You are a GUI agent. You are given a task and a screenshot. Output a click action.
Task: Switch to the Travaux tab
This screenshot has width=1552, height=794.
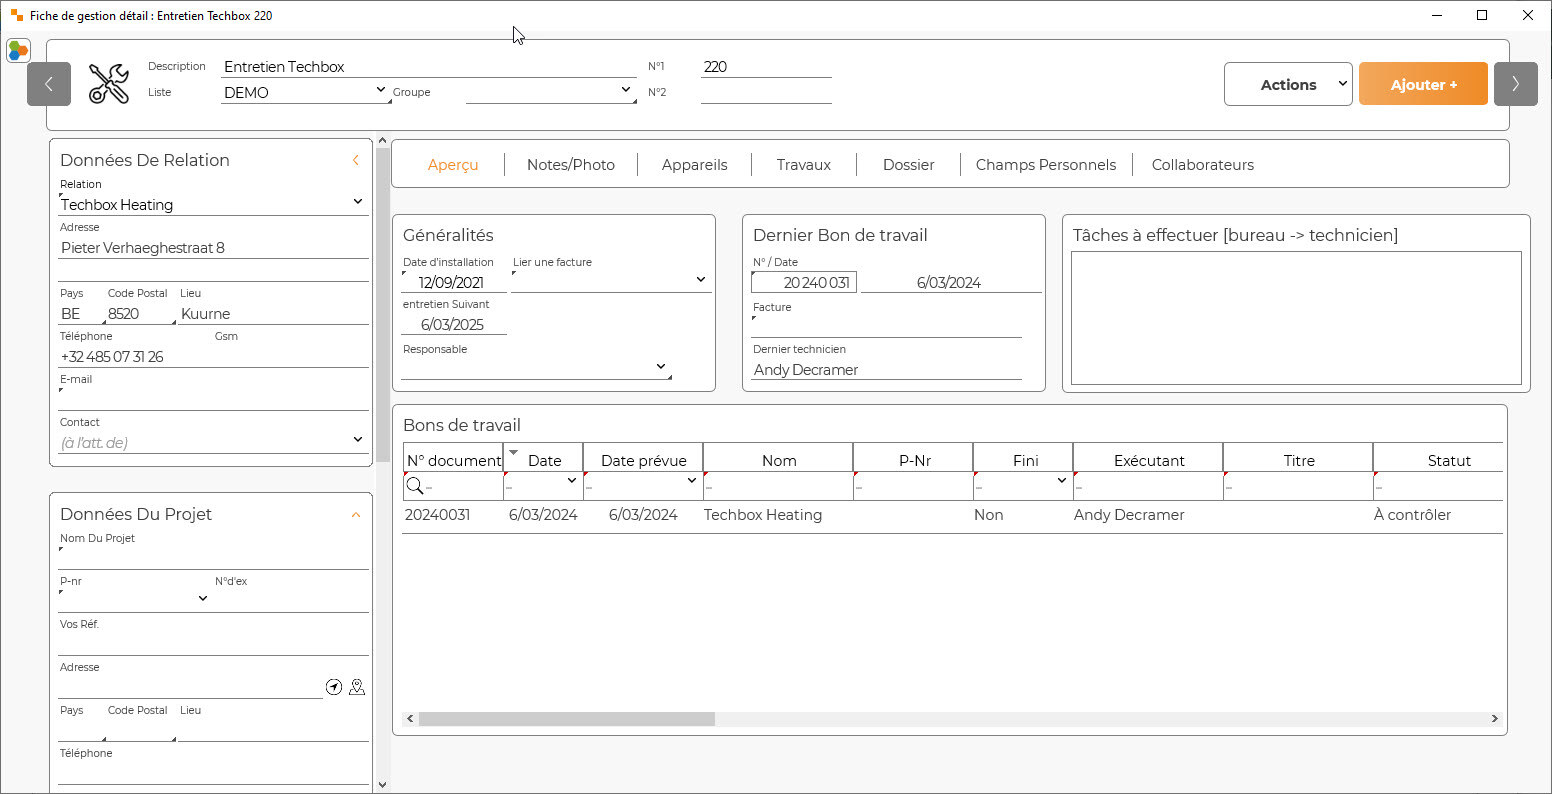[804, 165]
